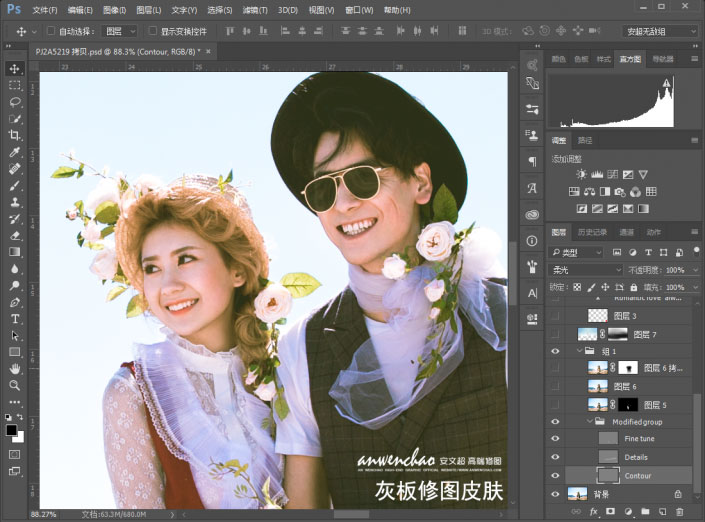
Task: Select the Horizontal Type tool
Action: [x=14, y=319]
